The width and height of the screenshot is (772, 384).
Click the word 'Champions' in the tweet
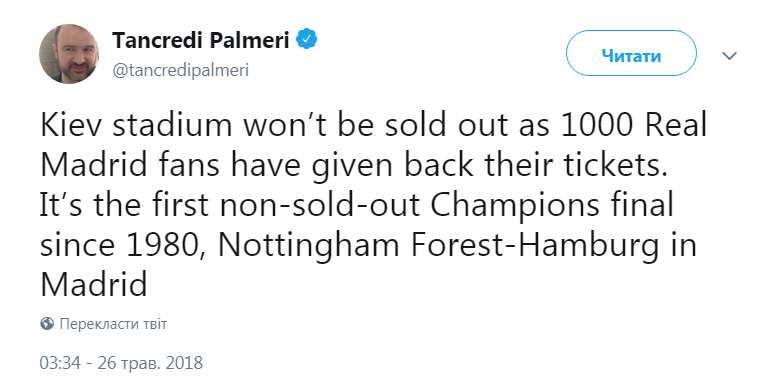pos(515,207)
